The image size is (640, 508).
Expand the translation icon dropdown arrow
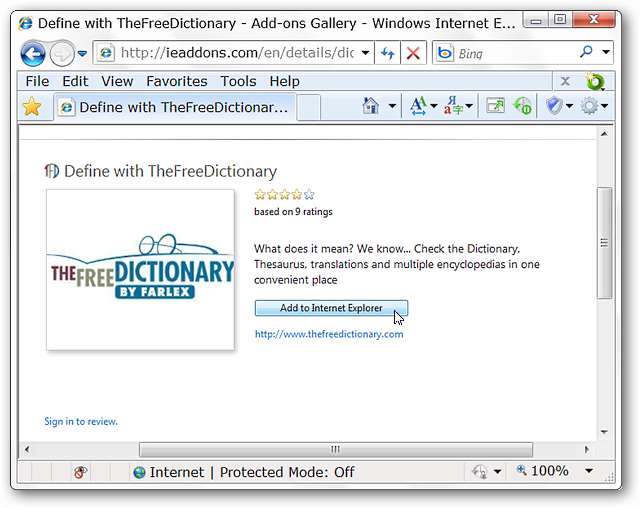click(x=469, y=106)
